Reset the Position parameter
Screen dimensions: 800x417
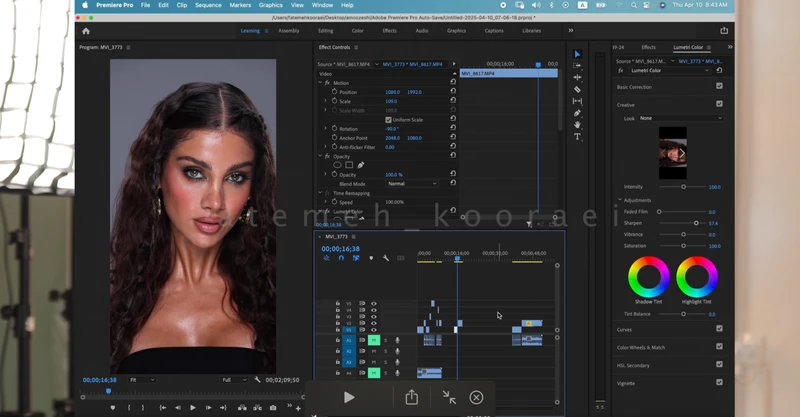click(453, 91)
